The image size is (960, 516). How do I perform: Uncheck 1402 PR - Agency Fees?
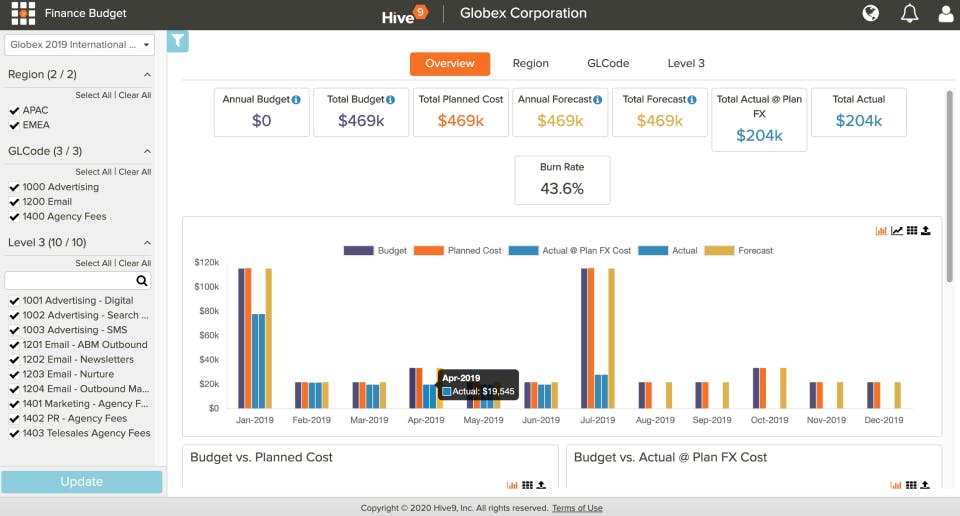tap(14, 419)
